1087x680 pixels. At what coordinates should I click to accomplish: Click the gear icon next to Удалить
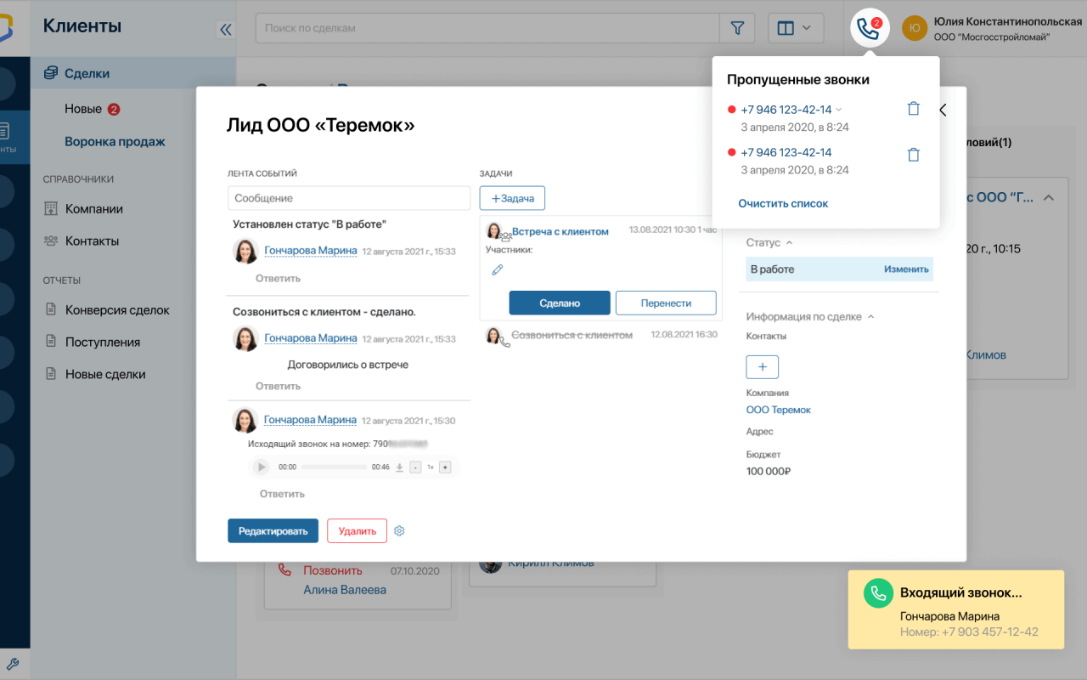click(400, 531)
